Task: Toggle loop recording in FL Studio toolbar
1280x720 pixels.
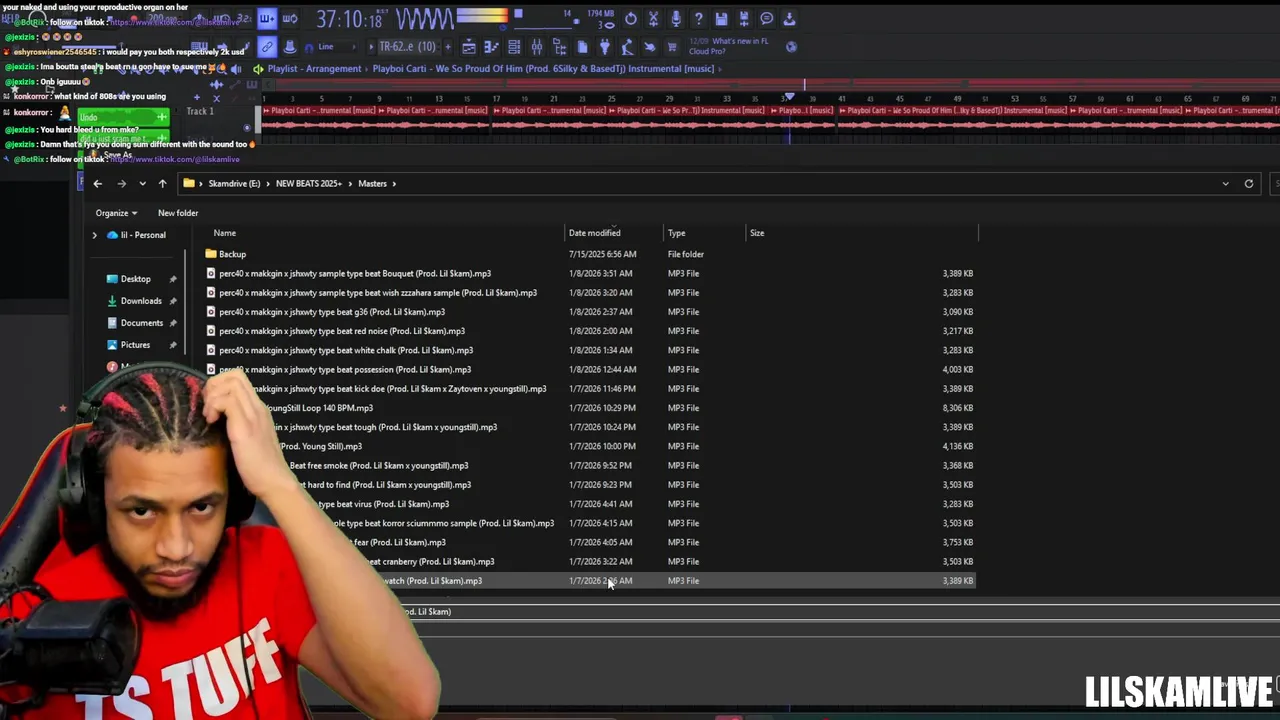Action: [x=290, y=19]
